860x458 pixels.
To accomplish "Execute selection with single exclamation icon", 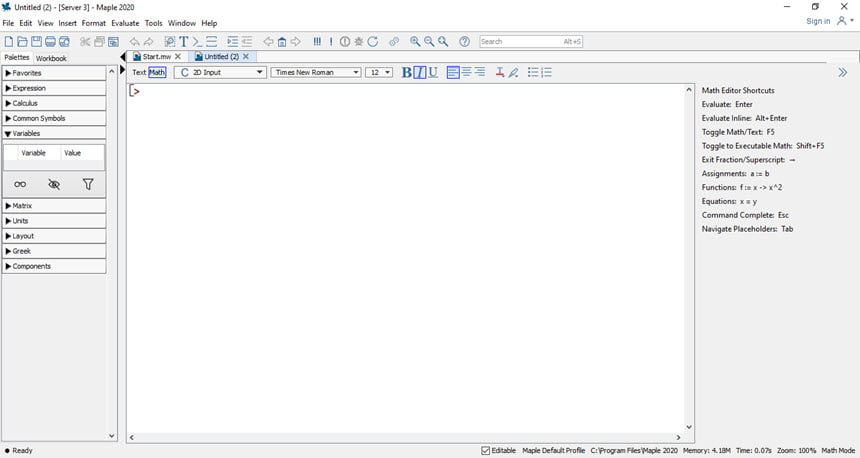I will point(331,42).
